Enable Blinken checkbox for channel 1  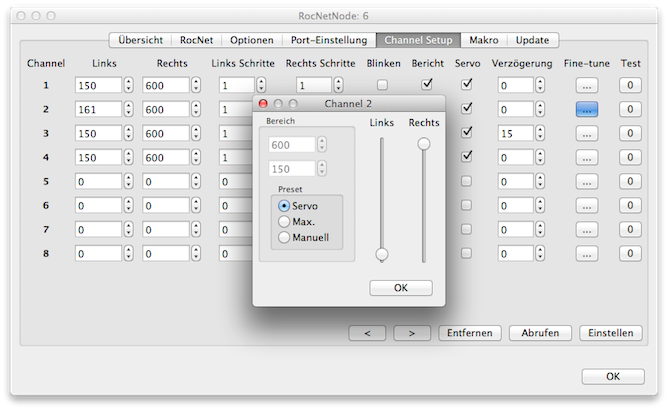pos(382,85)
